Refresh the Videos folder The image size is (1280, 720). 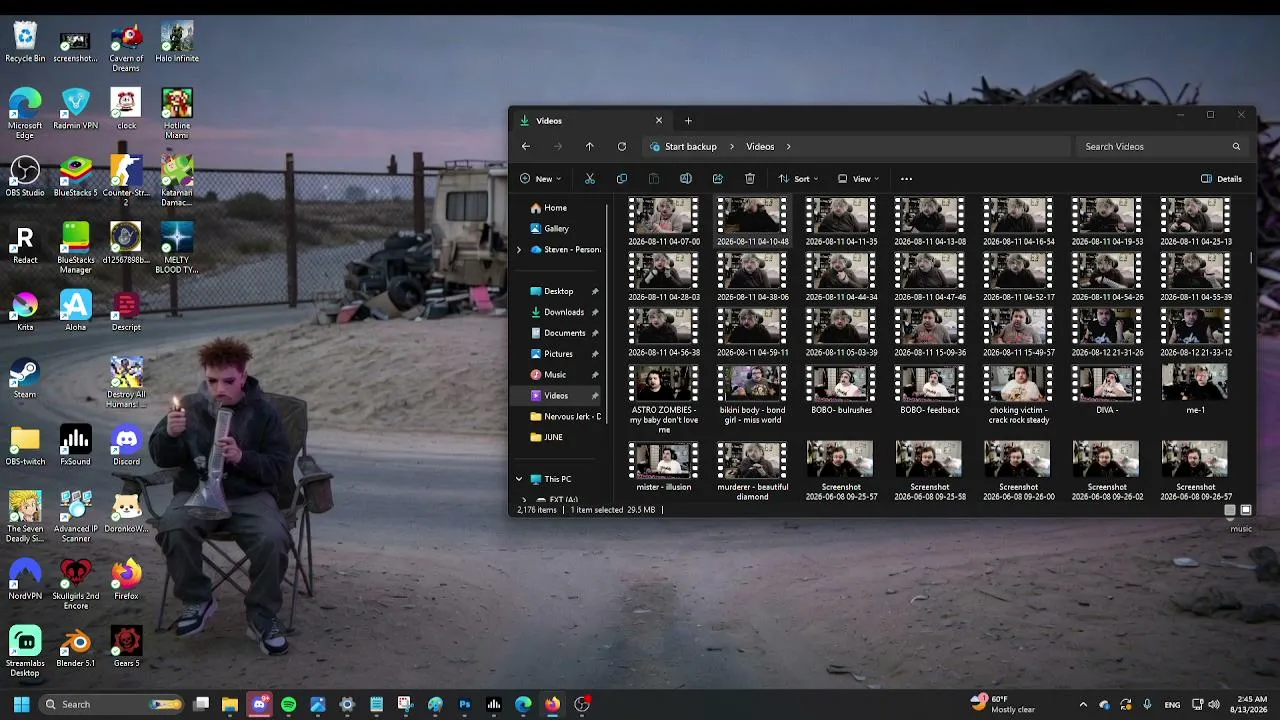click(x=622, y=146)
